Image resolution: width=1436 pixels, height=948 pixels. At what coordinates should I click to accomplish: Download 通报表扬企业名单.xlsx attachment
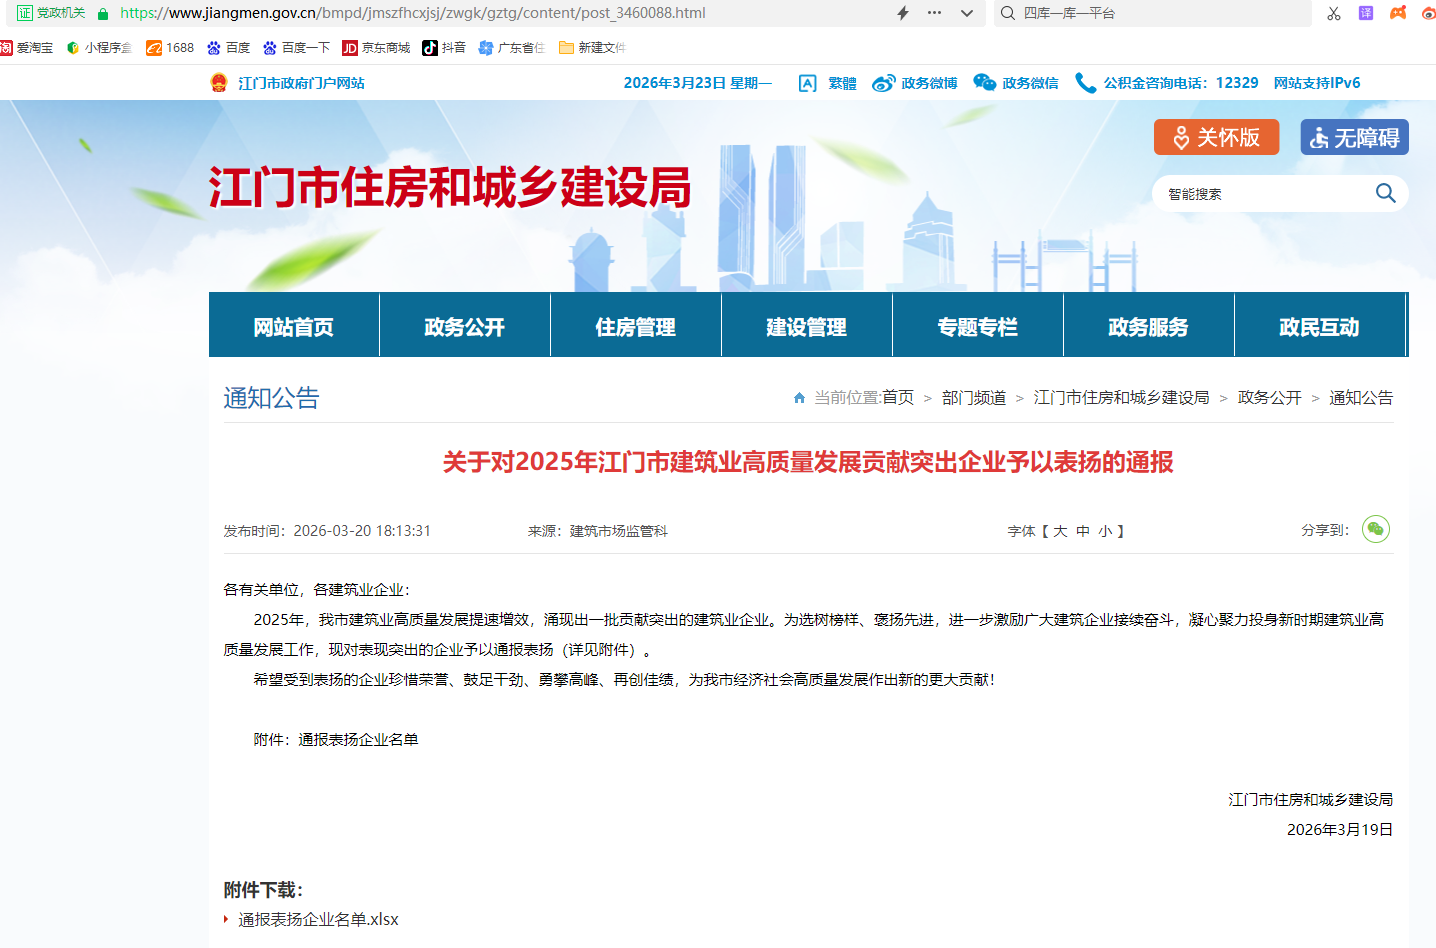[318, 919]
